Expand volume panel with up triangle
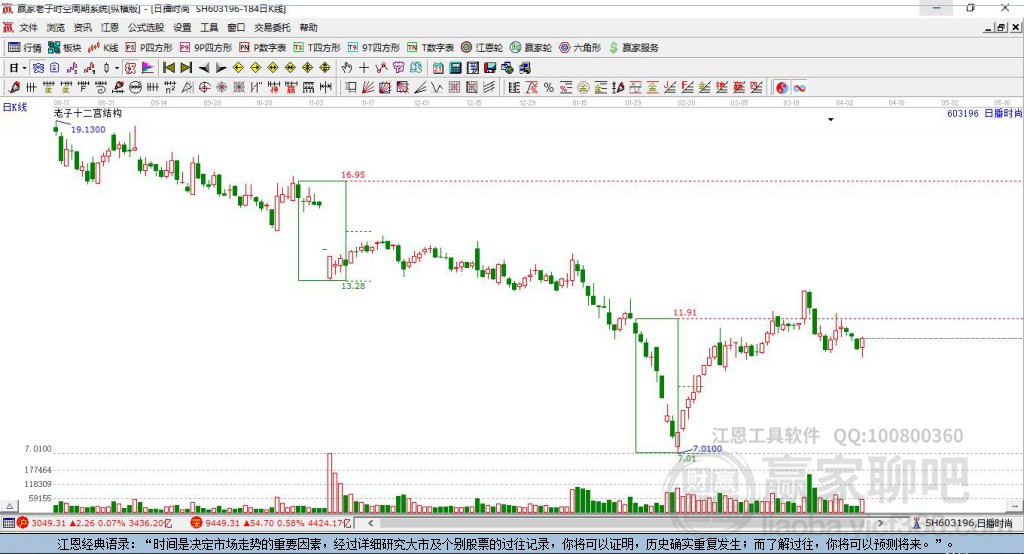This screenshot has width=1024, height=554. pos(9,506)
